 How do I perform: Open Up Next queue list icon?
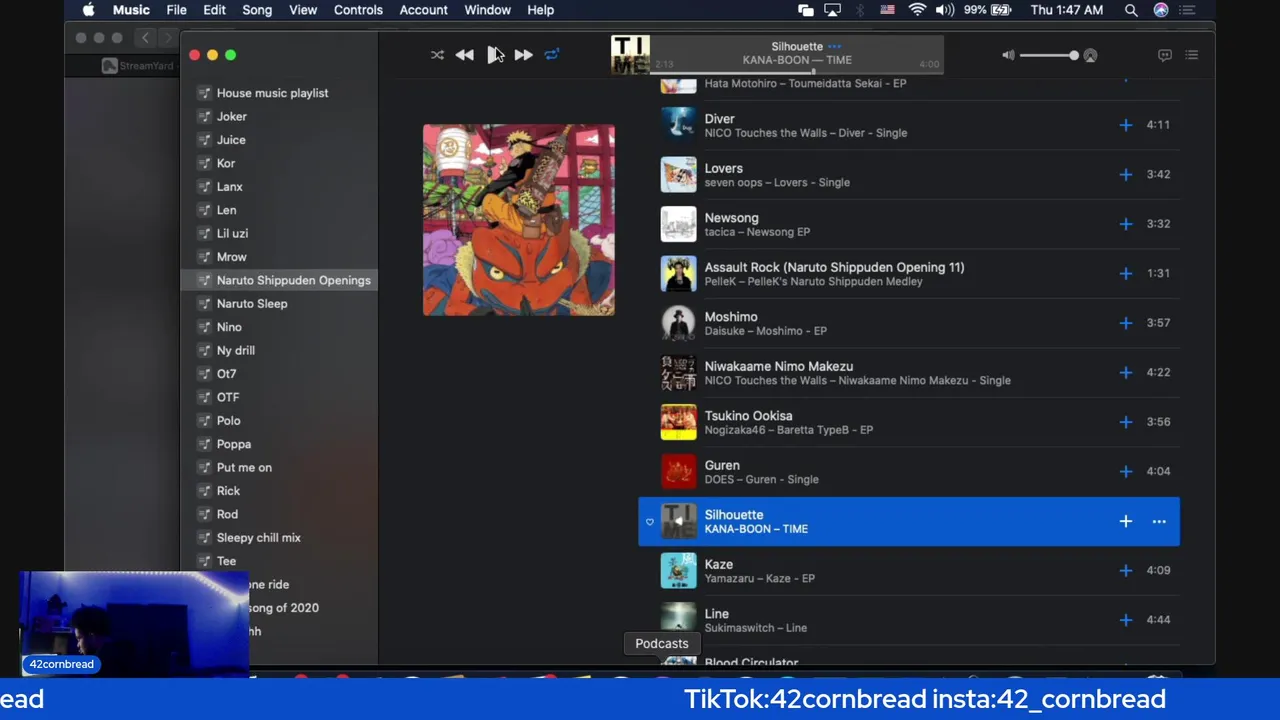(x=1191, y=55)
